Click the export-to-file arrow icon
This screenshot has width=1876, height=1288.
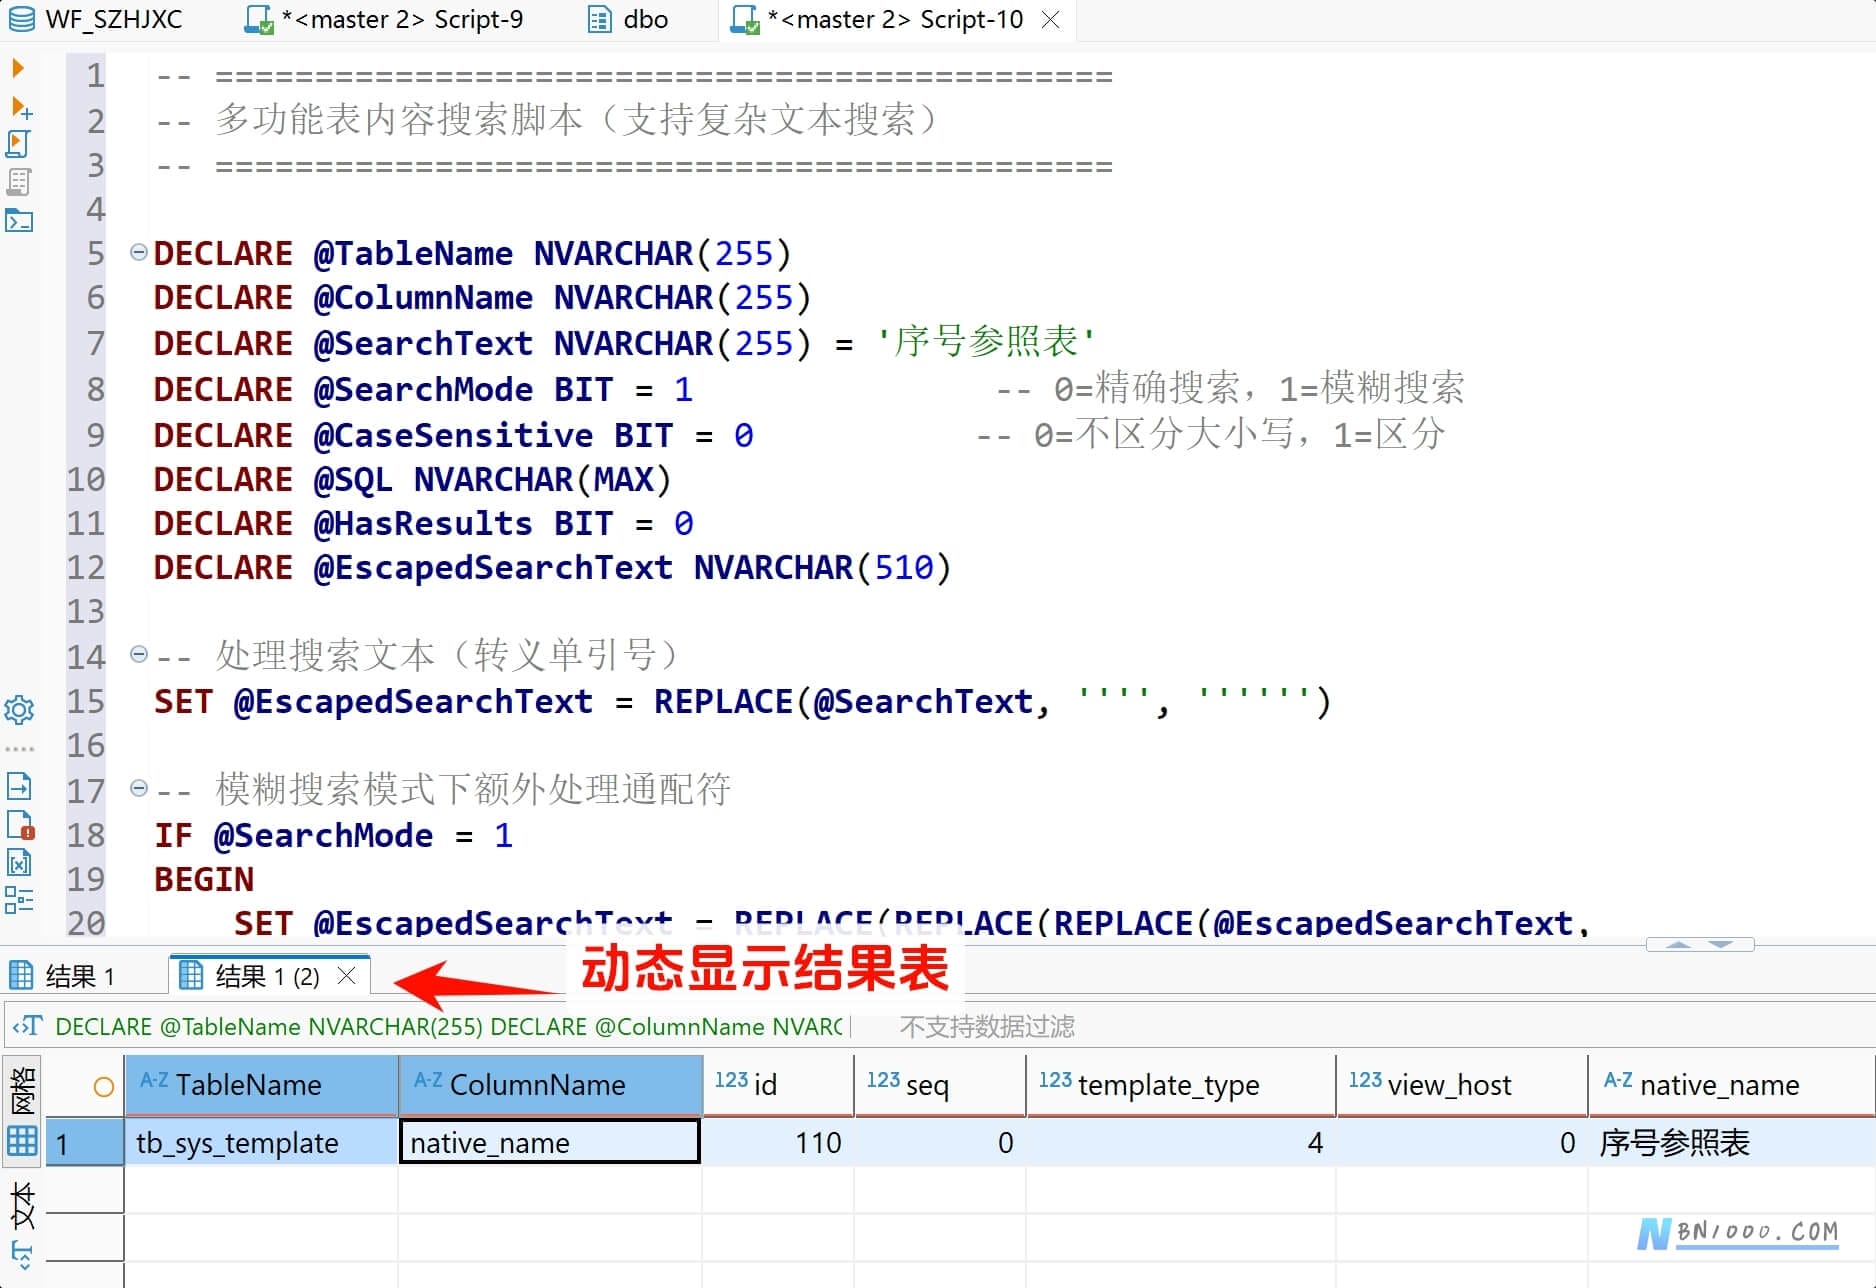(19, 787)
